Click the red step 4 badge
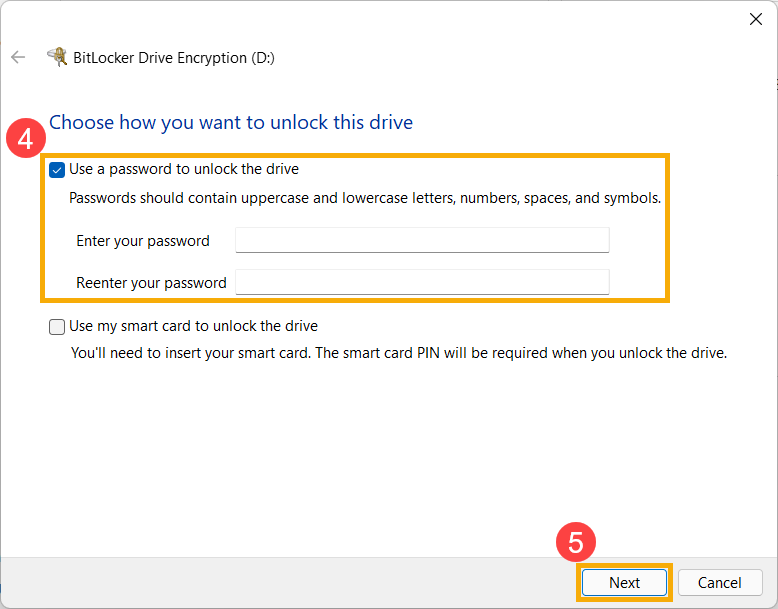778x609 pixels. pos(26,138)
